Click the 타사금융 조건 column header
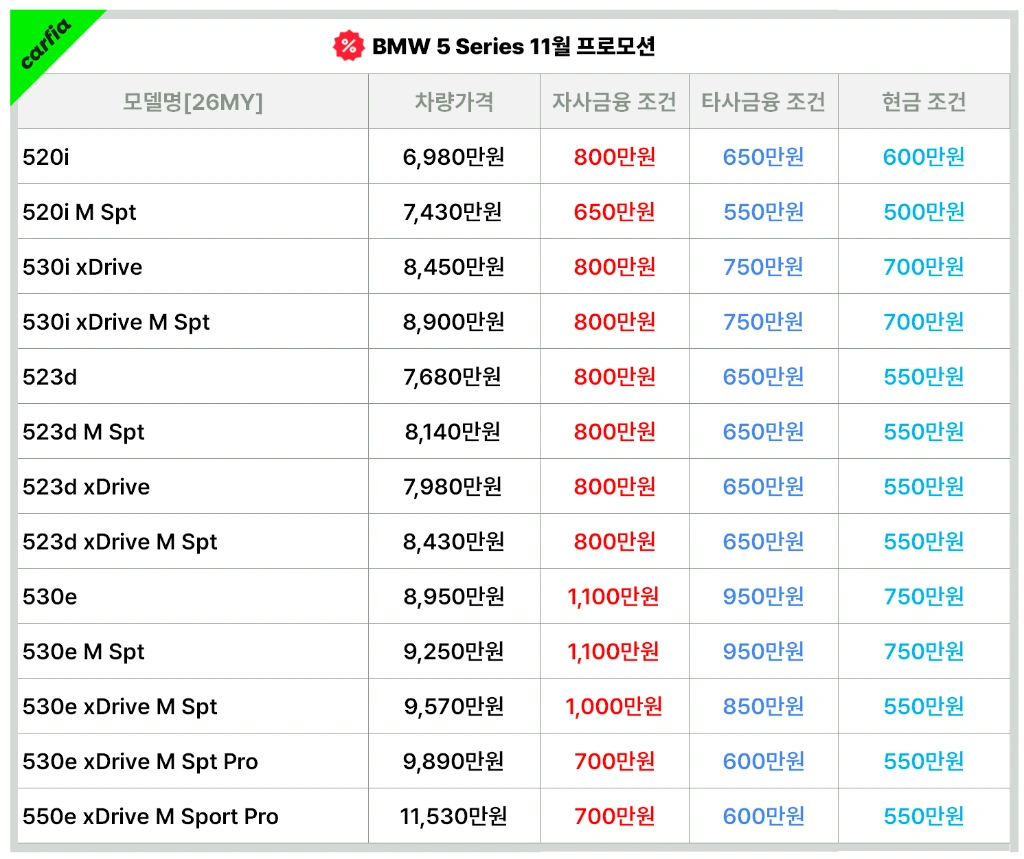The image size is (1024, 859). point(763,102)
